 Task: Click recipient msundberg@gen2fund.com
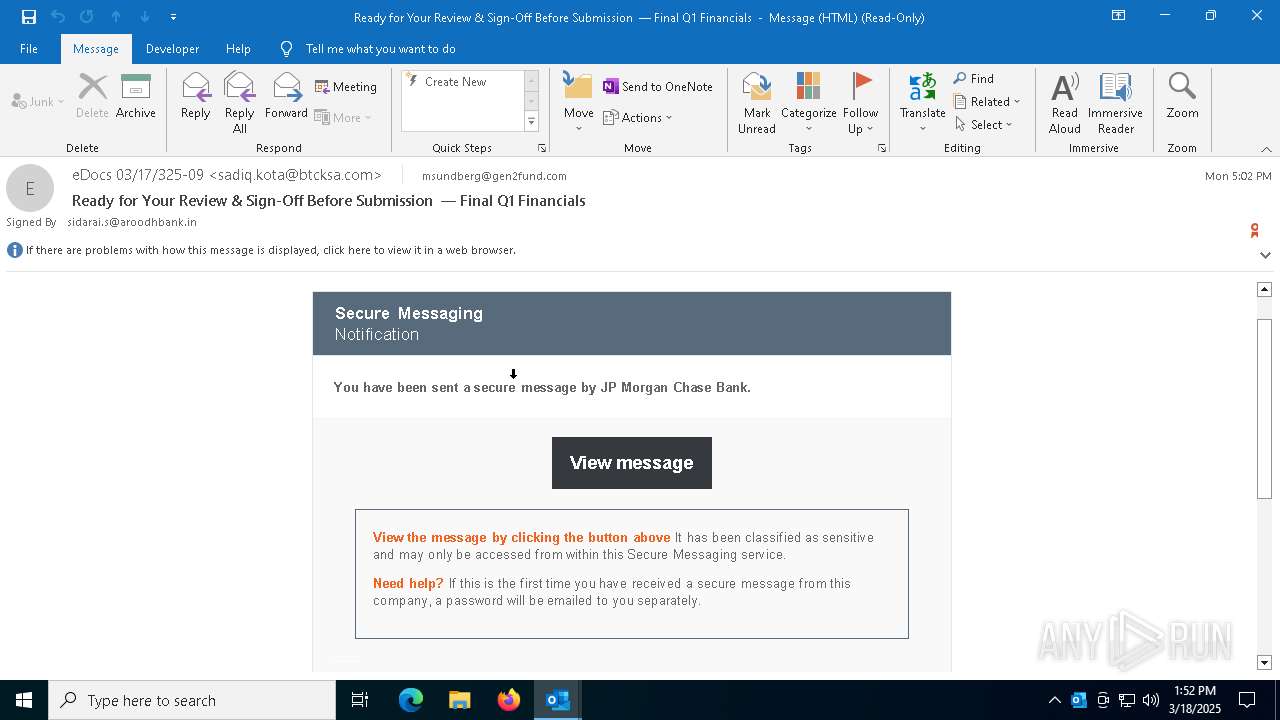pos(494,176)
